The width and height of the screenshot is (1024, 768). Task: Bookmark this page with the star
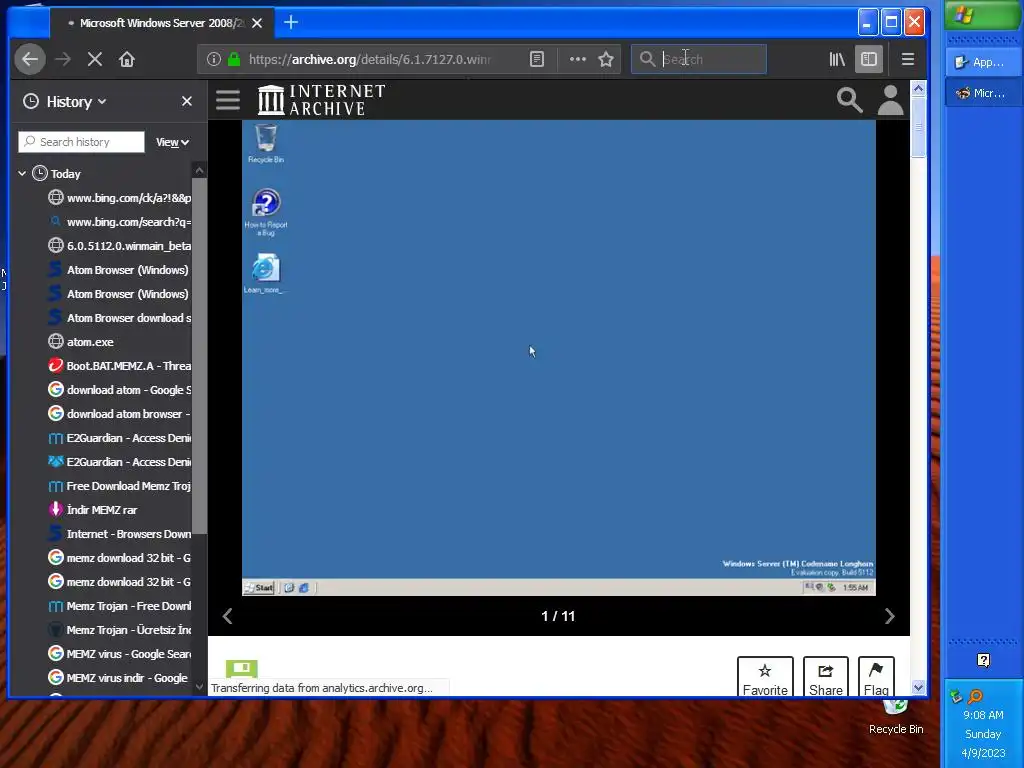pyautogui.click(x=606, y=59)
